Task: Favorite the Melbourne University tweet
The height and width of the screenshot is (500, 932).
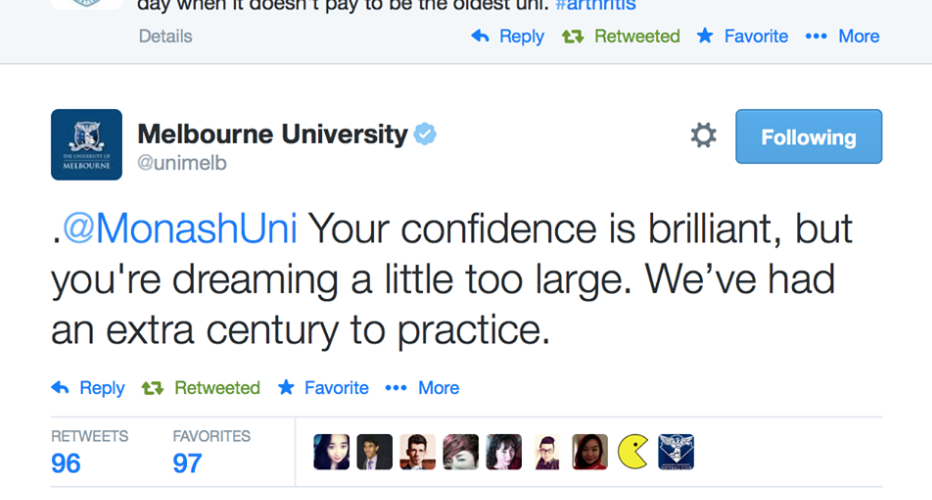Action: 323,388
